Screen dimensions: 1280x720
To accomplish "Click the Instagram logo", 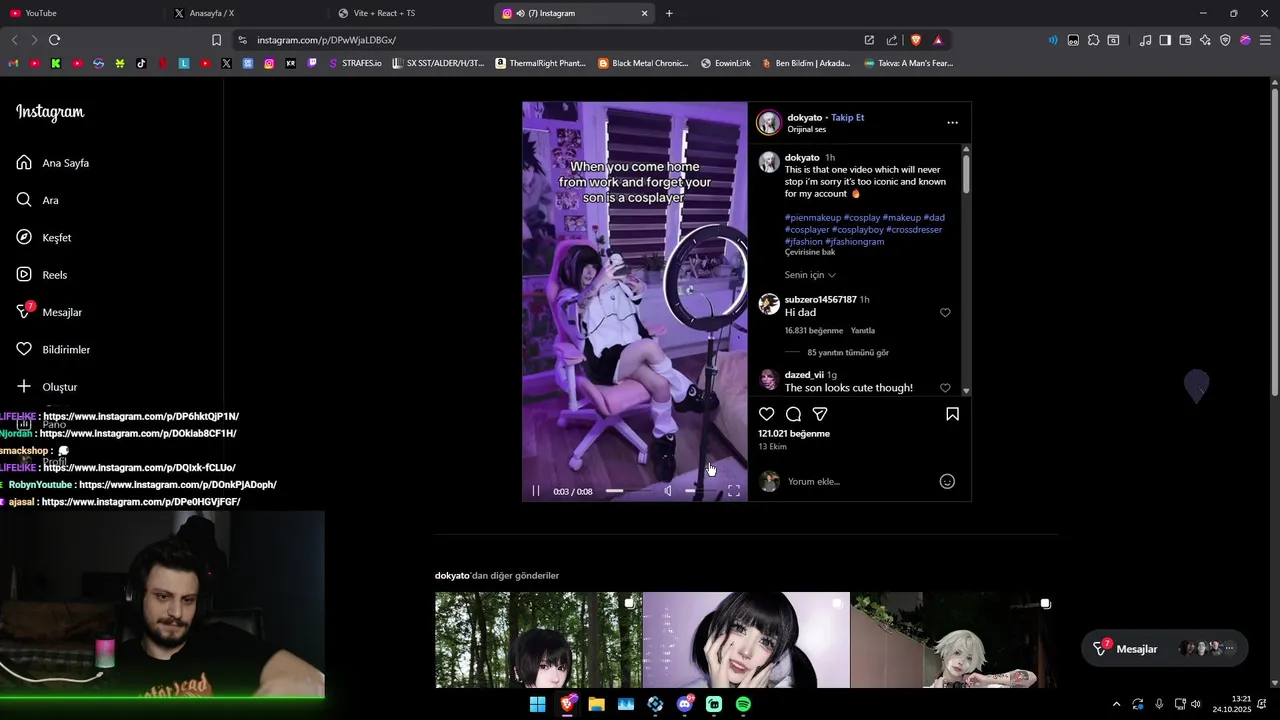I will click(x=50, y=112).
